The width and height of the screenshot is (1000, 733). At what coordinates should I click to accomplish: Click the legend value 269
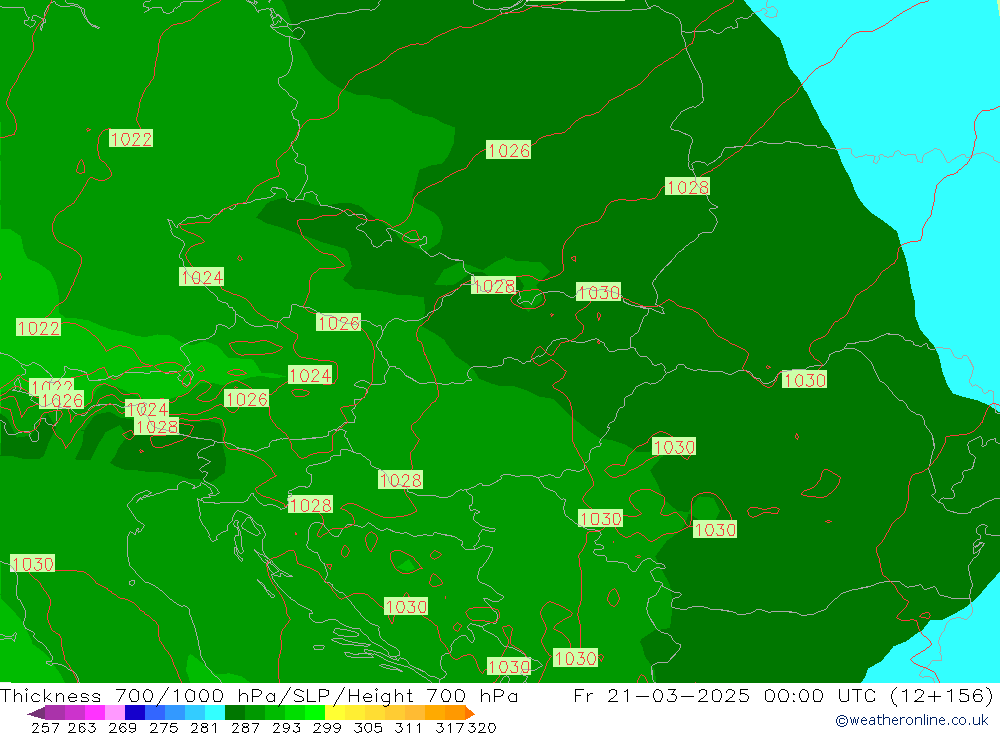(x=122, y=727)
